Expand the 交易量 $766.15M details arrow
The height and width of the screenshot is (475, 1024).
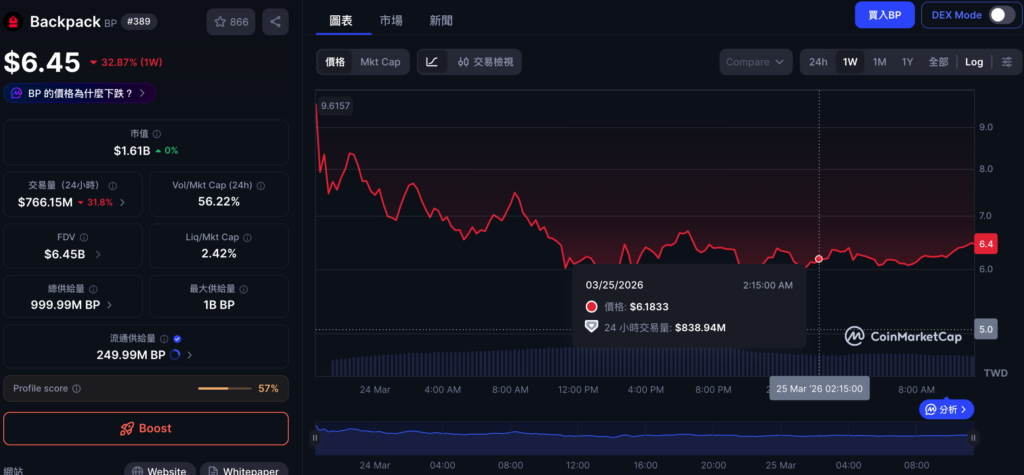point(122,202)
